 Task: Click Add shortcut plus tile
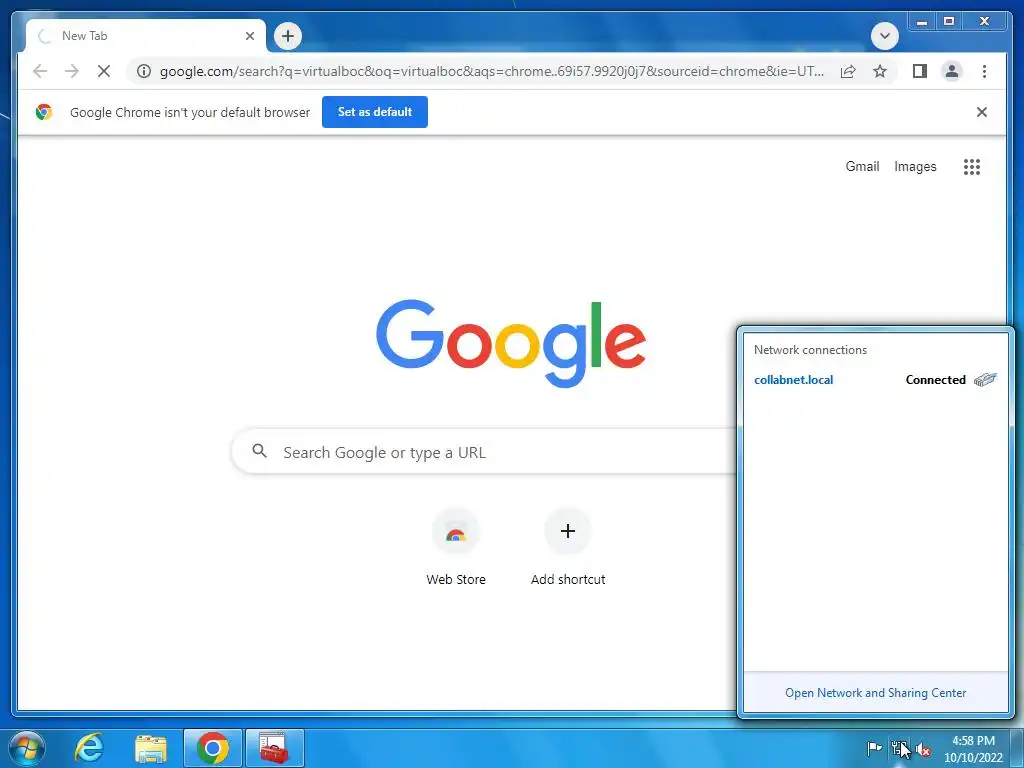coord(568,548)
